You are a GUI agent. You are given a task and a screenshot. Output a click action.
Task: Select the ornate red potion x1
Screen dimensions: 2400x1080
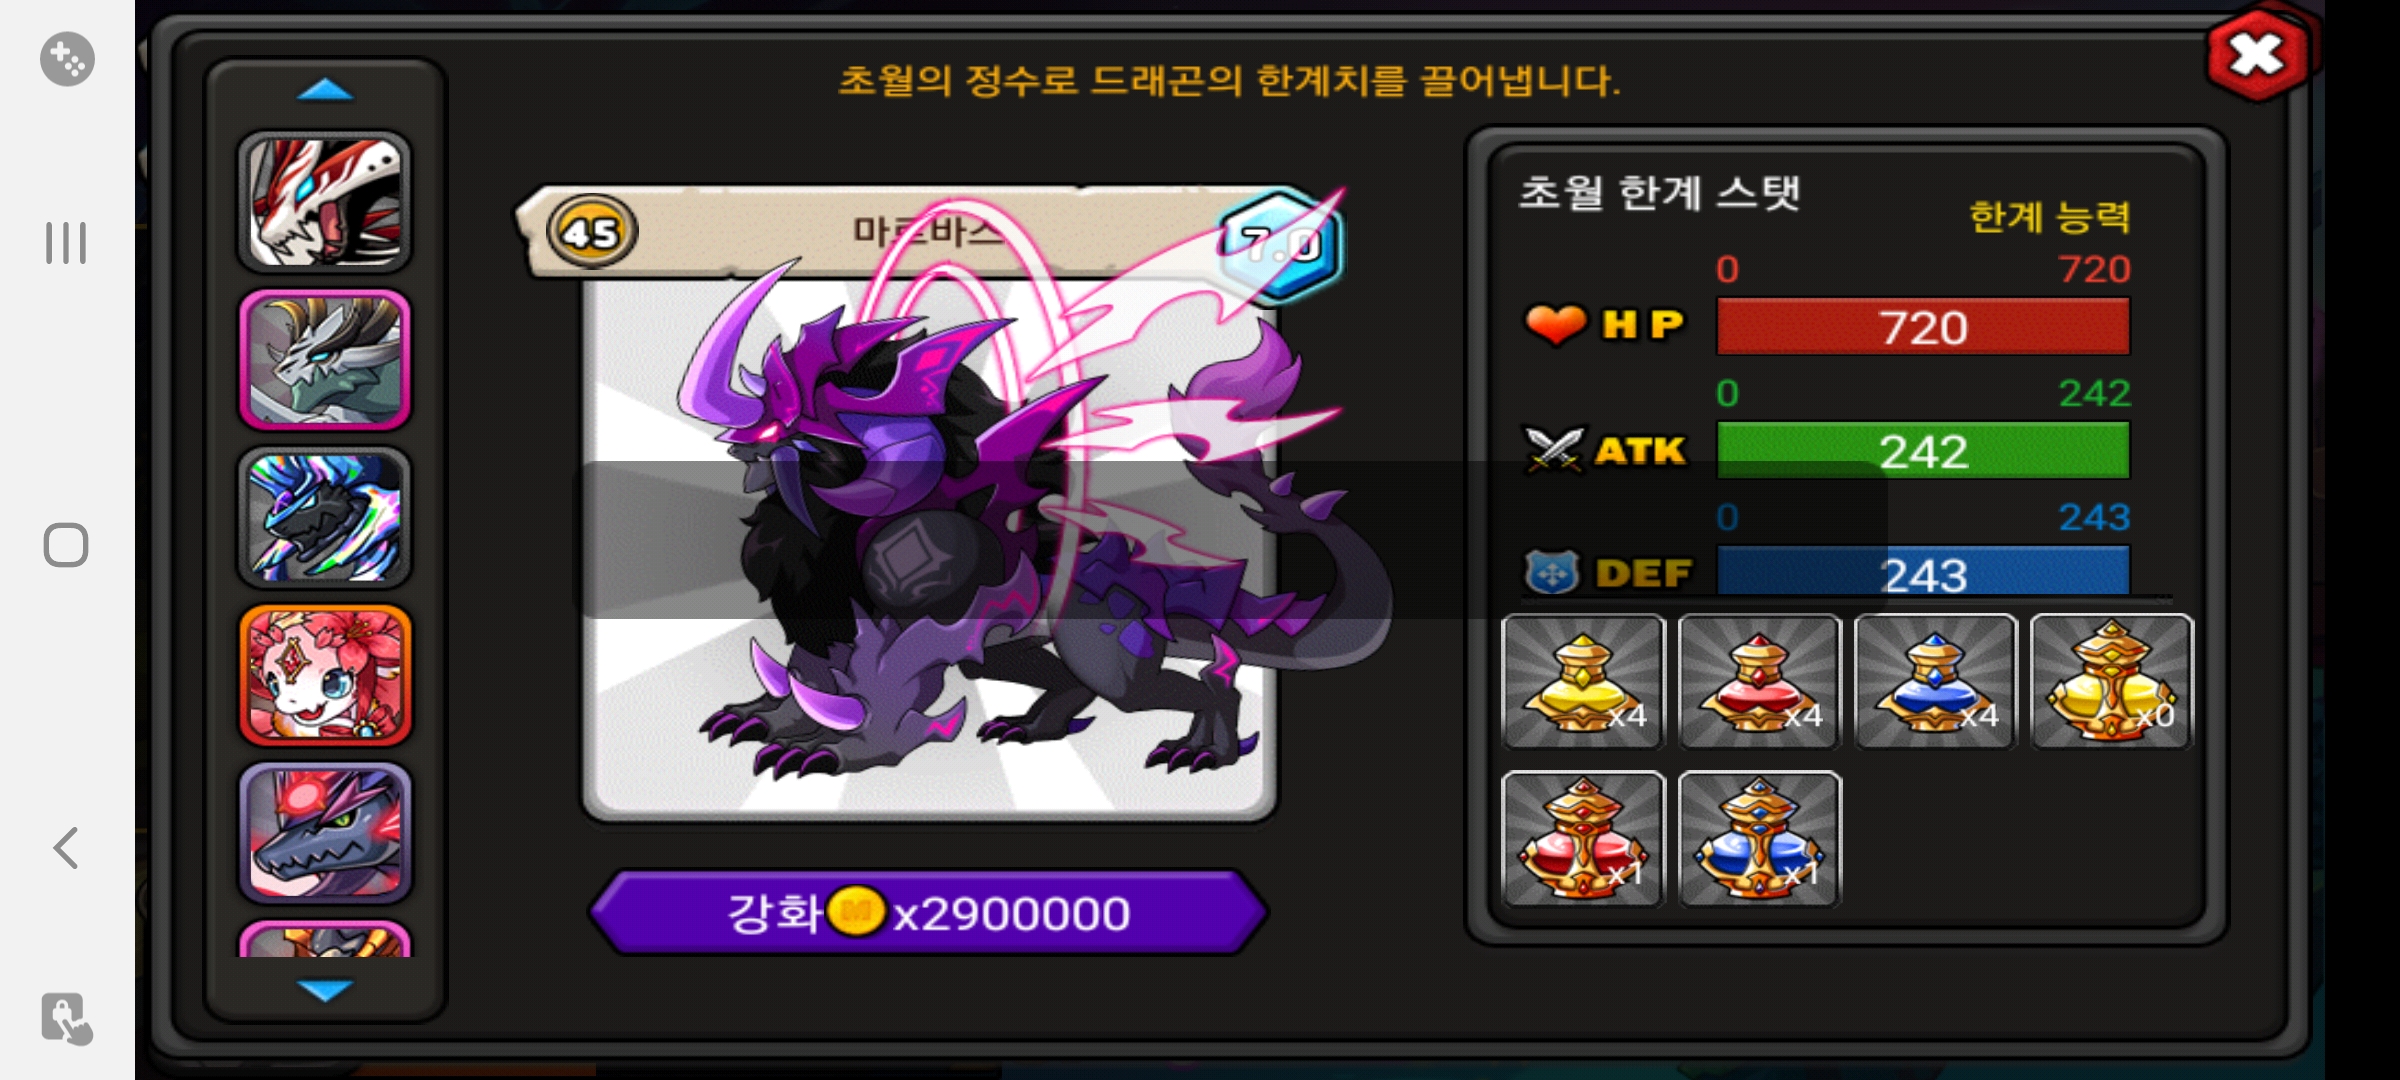pos(1583,838)
